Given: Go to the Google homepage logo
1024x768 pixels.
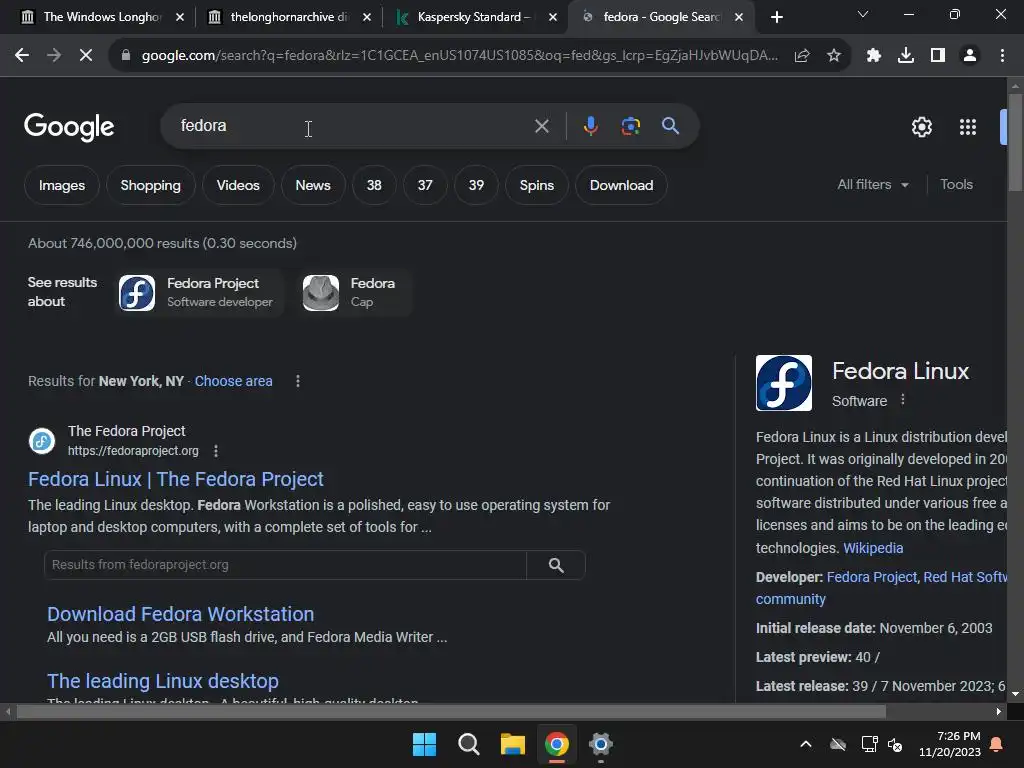Looking at the screenshot, I should 69,127.
